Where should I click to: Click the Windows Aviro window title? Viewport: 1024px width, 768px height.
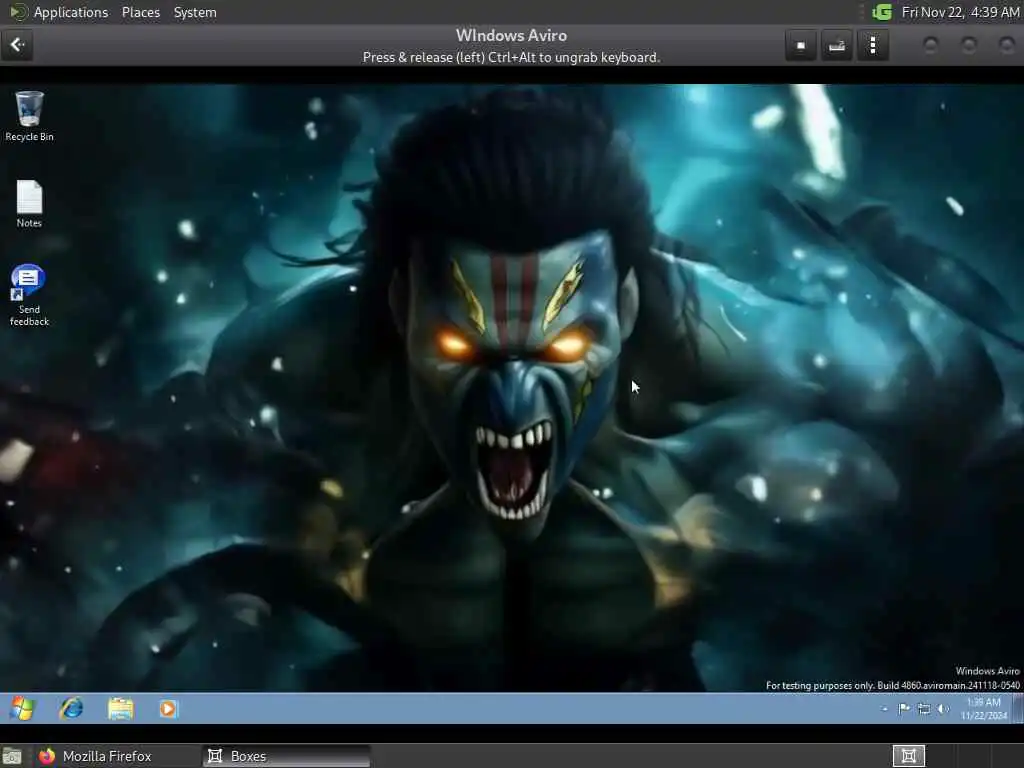(511, 35)
